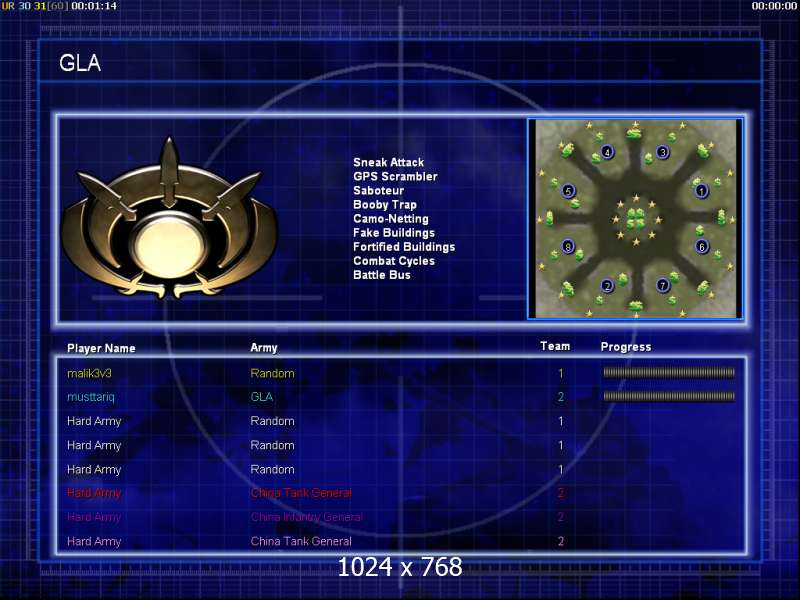Select start position 1 on the map
800x600 pixels.
coord(702,191)
